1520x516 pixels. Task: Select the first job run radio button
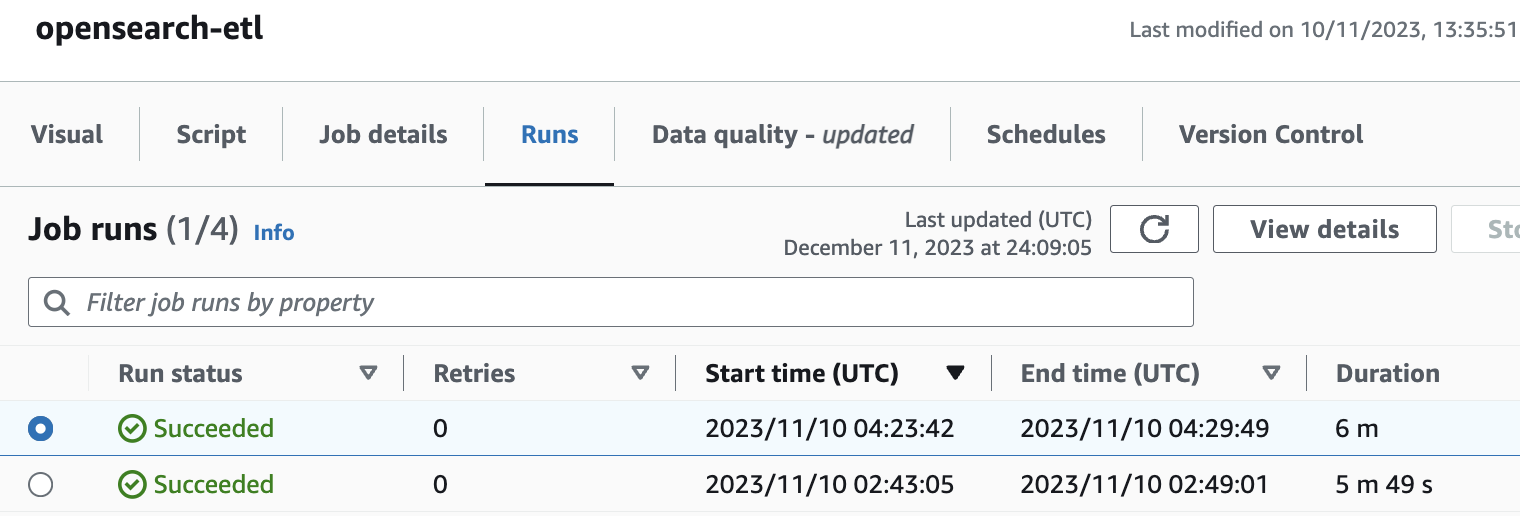pyautogui.click(x=41, y=429)
